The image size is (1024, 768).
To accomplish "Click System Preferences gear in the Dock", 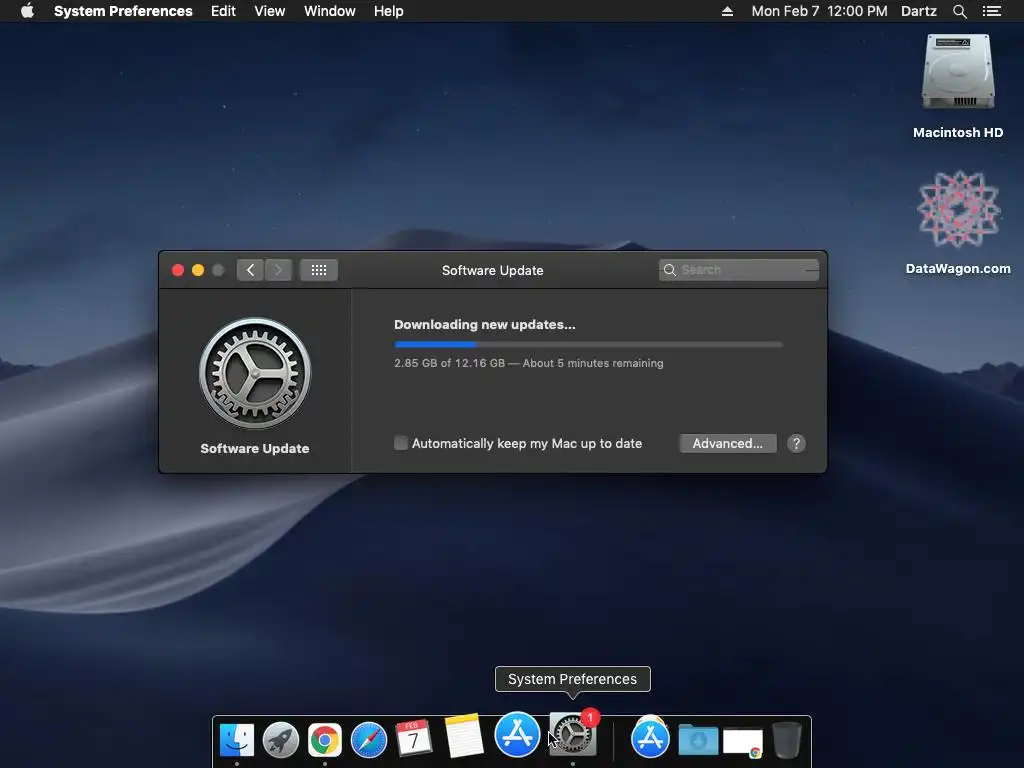I will [x=573, y=735].
